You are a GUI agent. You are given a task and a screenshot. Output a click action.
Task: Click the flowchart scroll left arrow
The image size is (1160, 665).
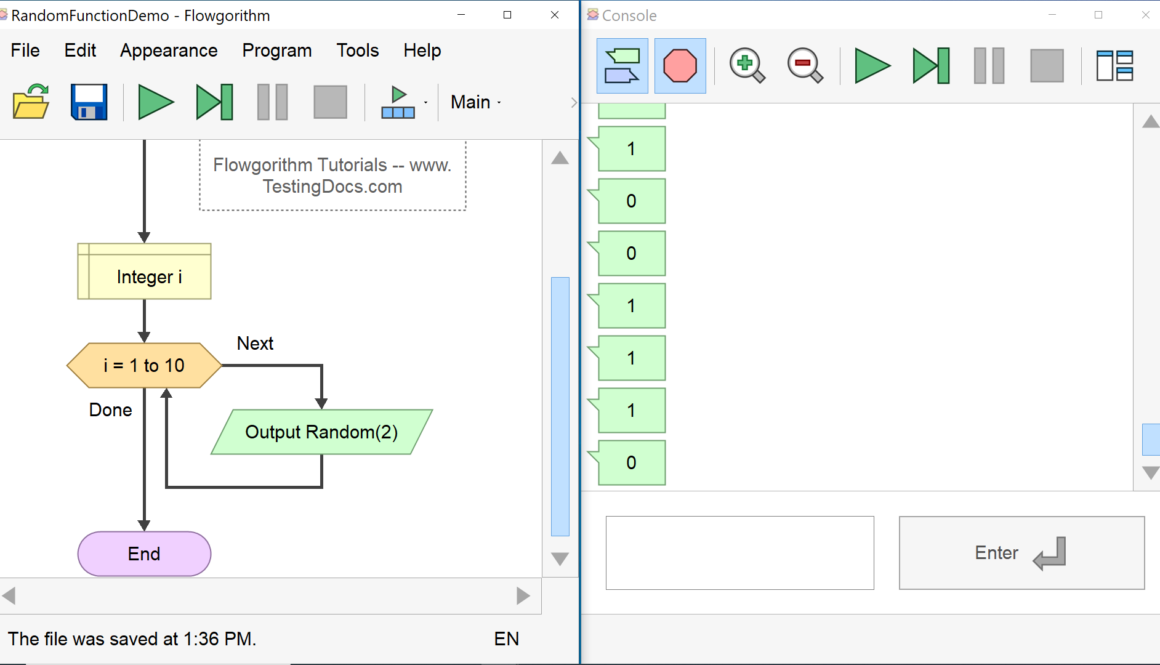click(x=9, y=595)
